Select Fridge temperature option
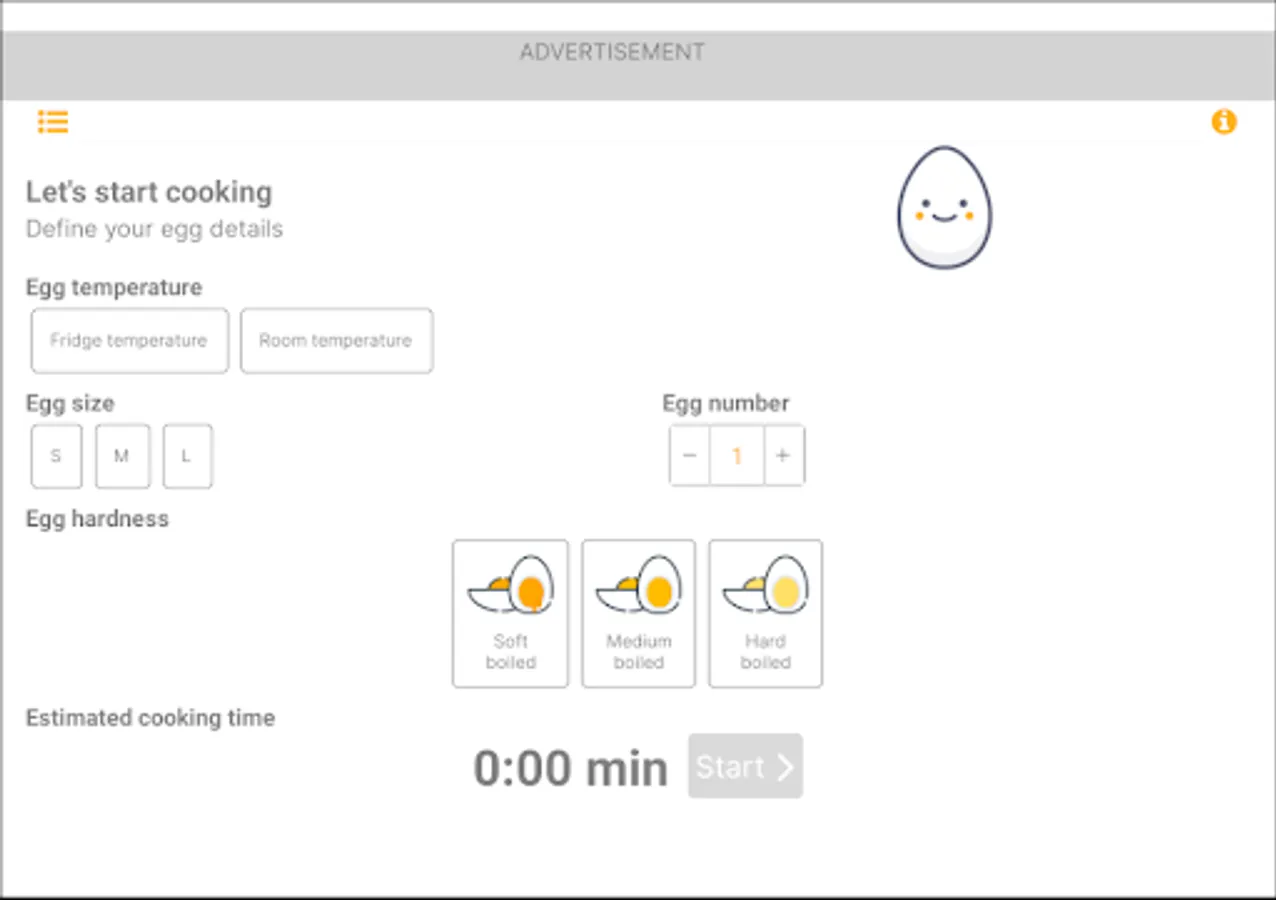 point(129,341)
